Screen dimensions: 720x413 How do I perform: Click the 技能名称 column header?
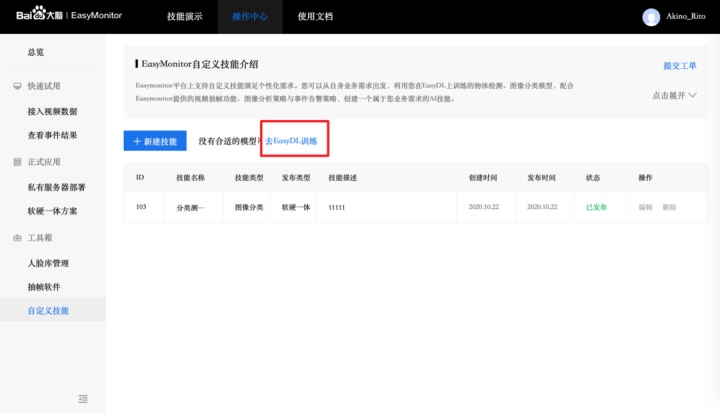pos(191,177)
